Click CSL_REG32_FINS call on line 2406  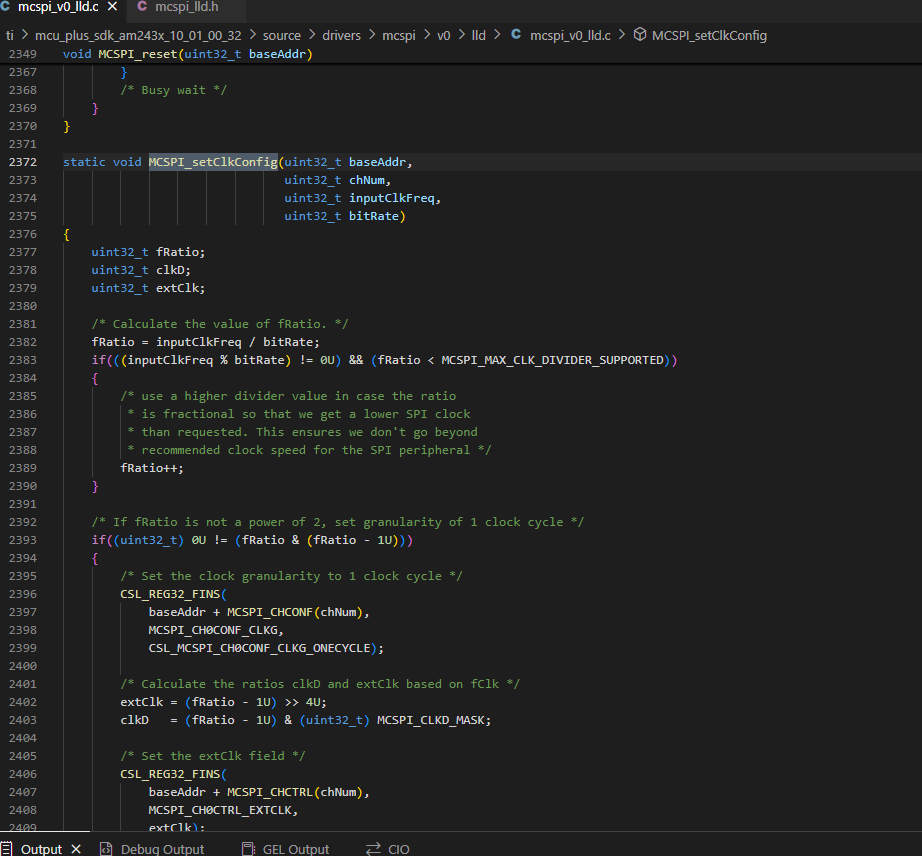(170, 774)
